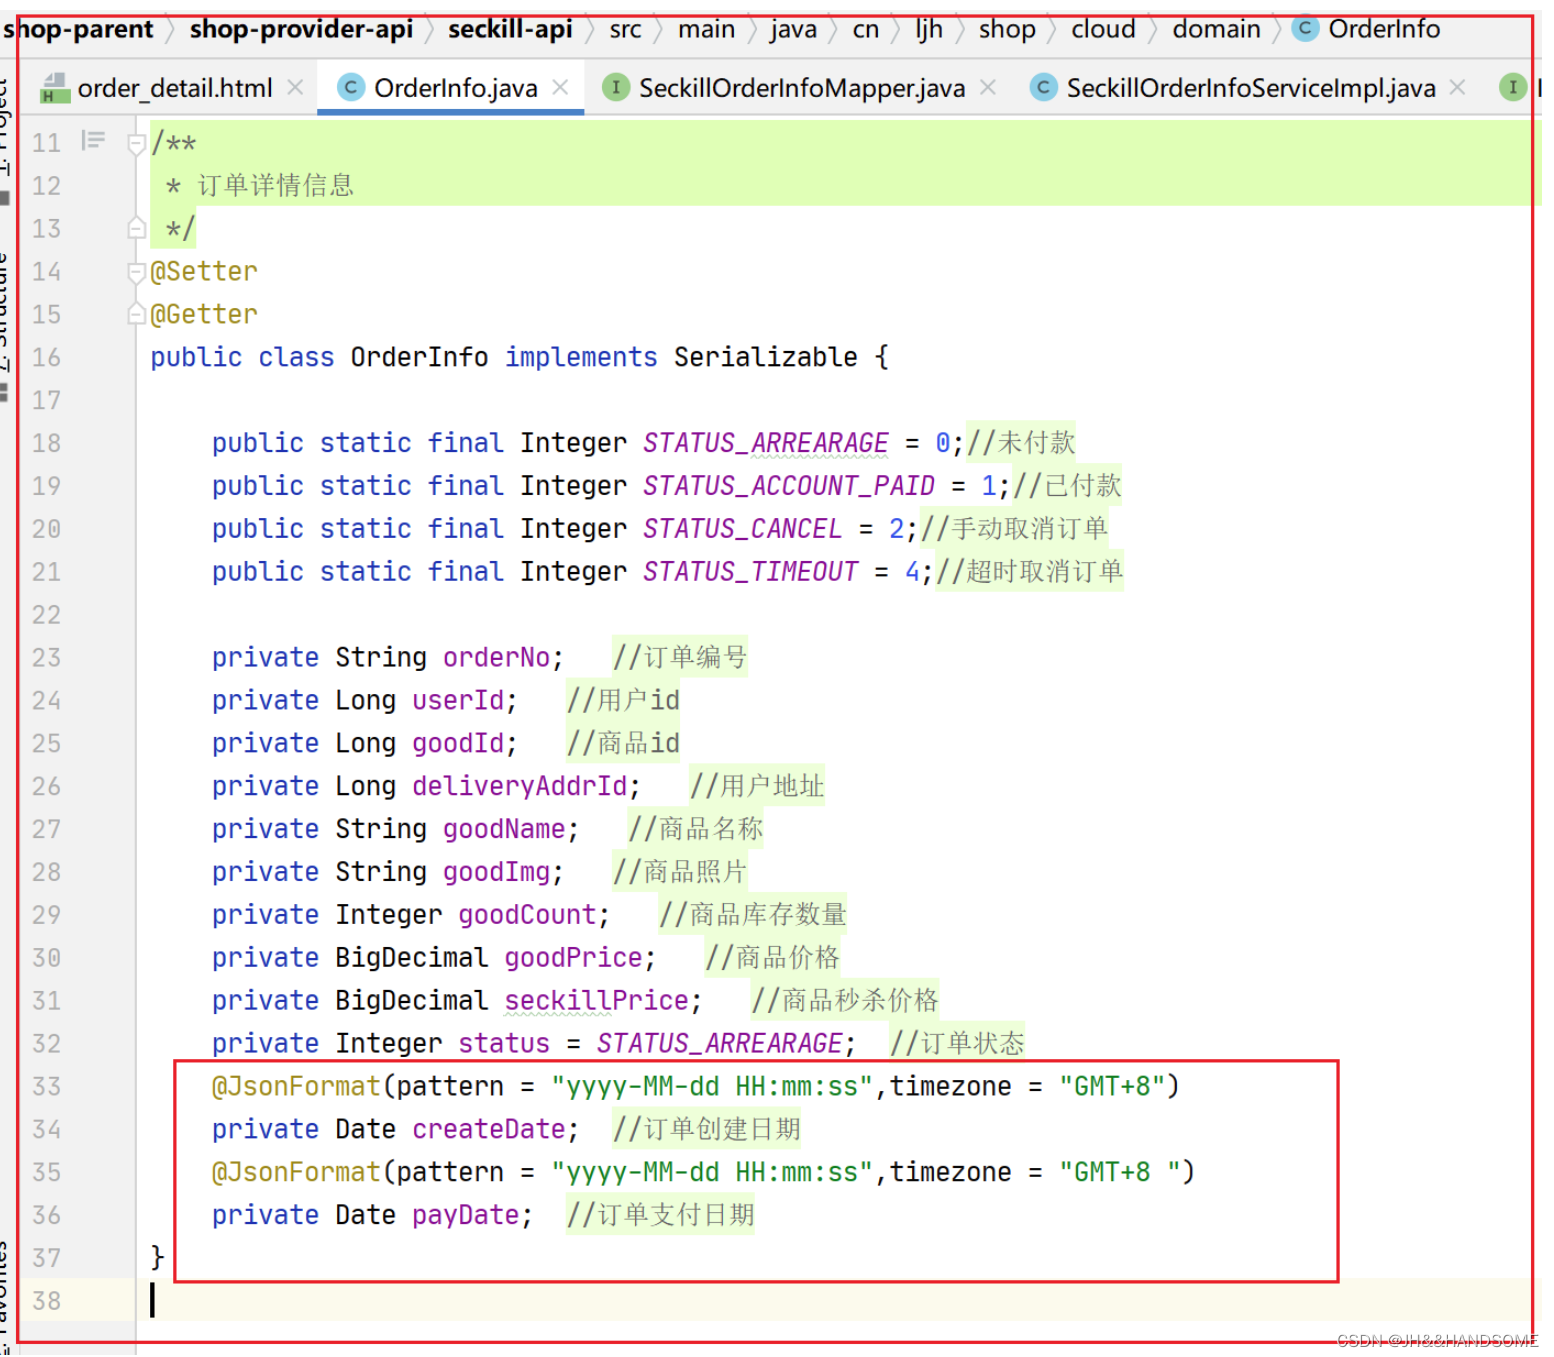Close the SeckillOrderInfoMapper.java tab
The image size is (1554, 1357).
(988, 88)
